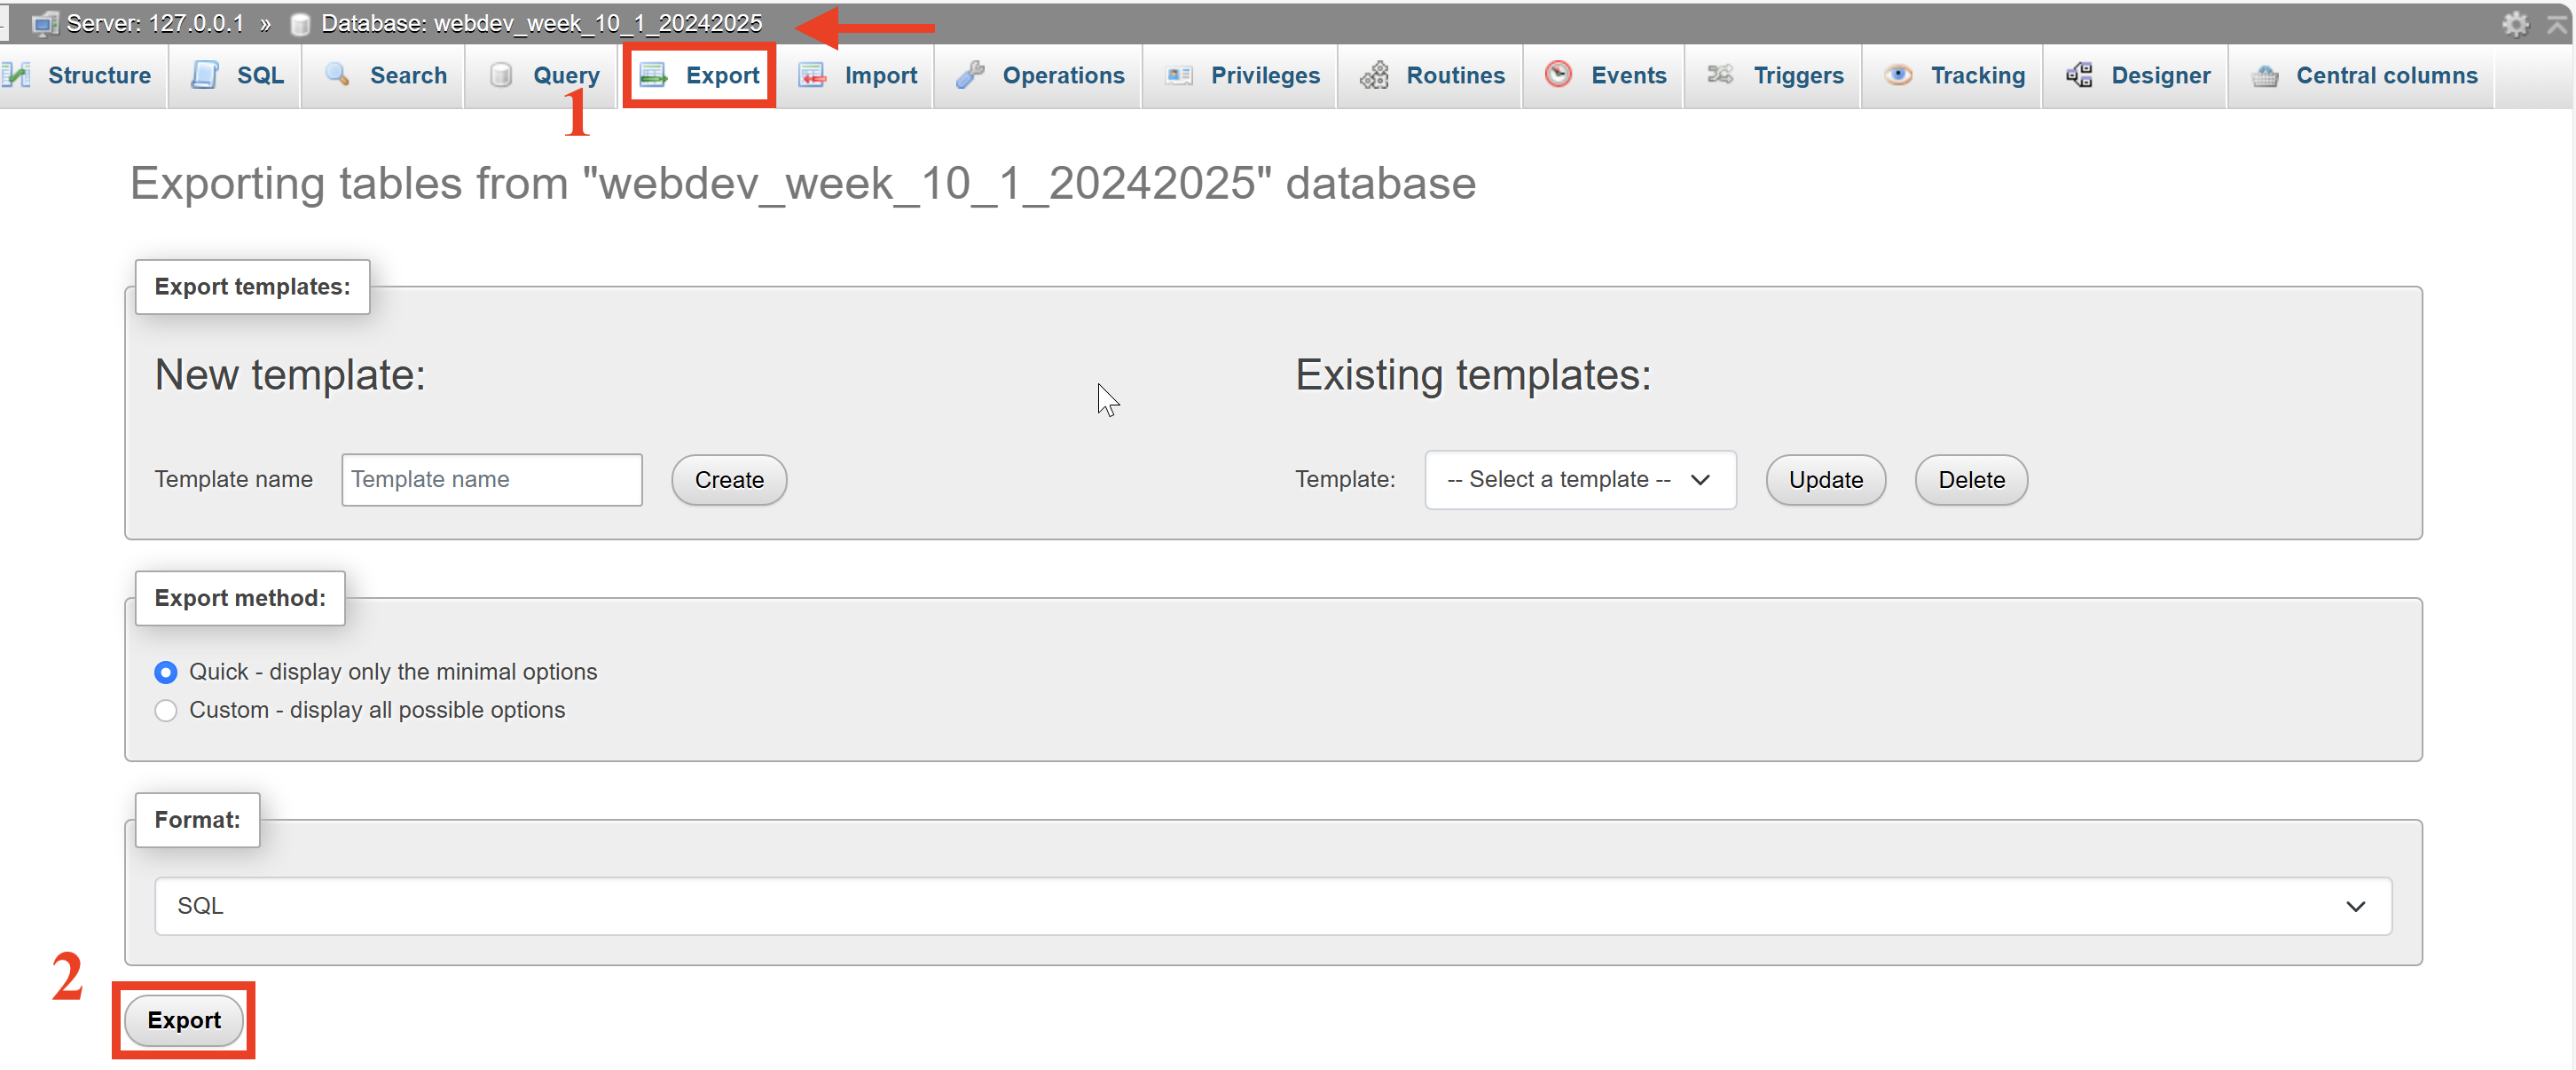Switch to the Import tab
This screenshot has height=1070, width=2576.
click(x=857, y=75)
